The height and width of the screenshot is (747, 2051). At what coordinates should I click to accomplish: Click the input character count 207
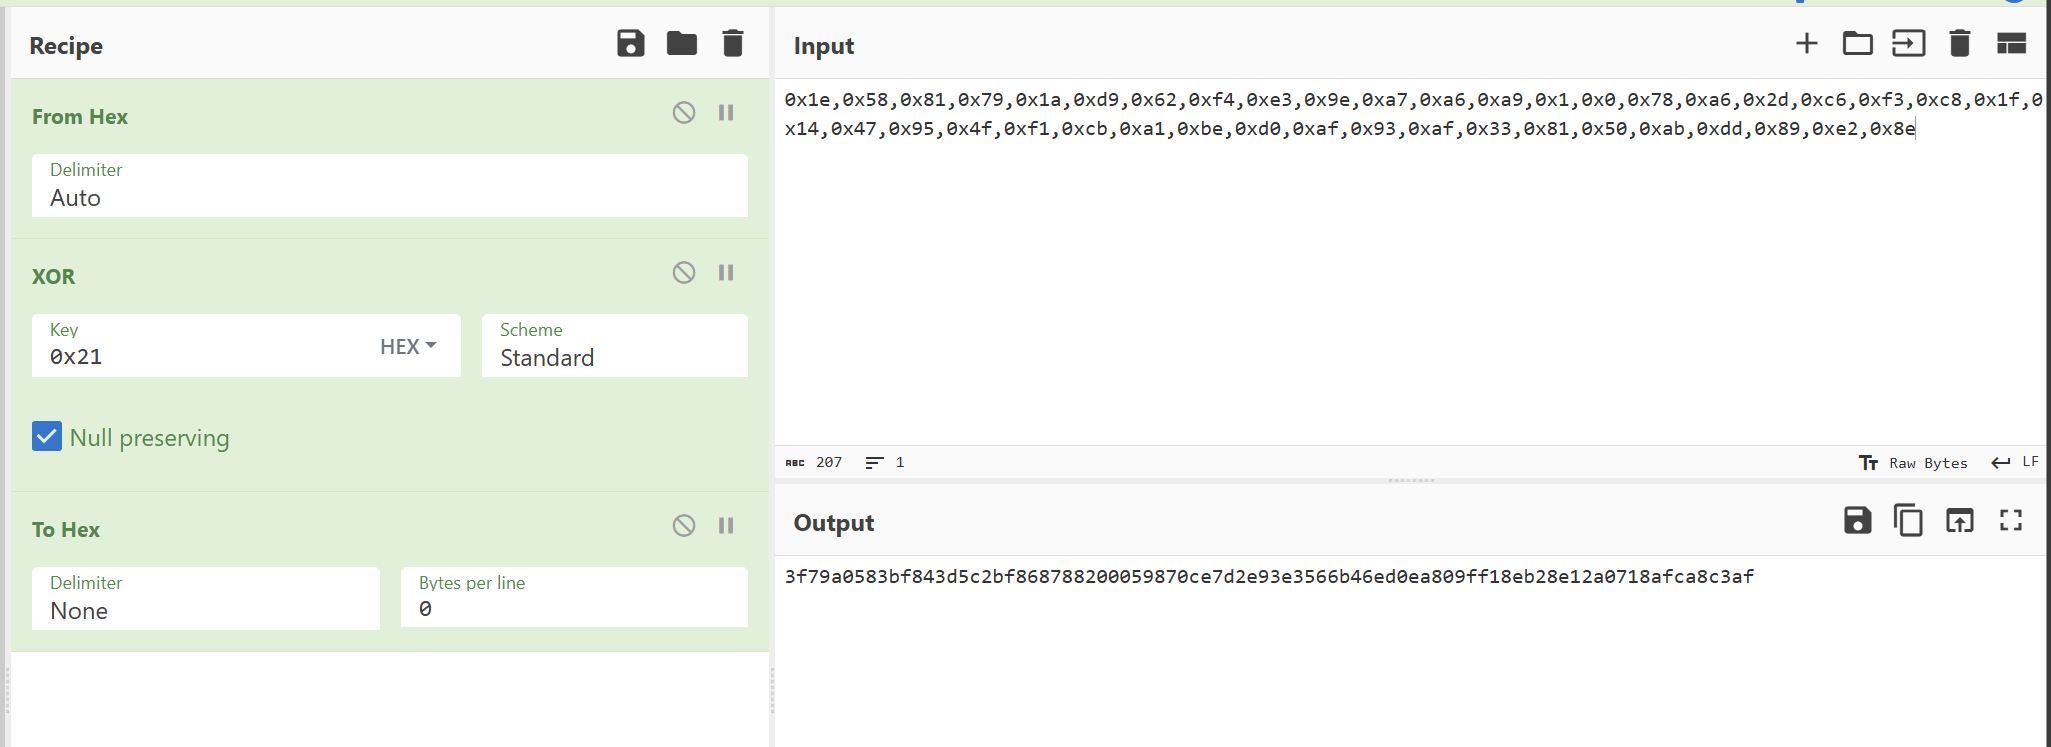click(x=815, y=462)
